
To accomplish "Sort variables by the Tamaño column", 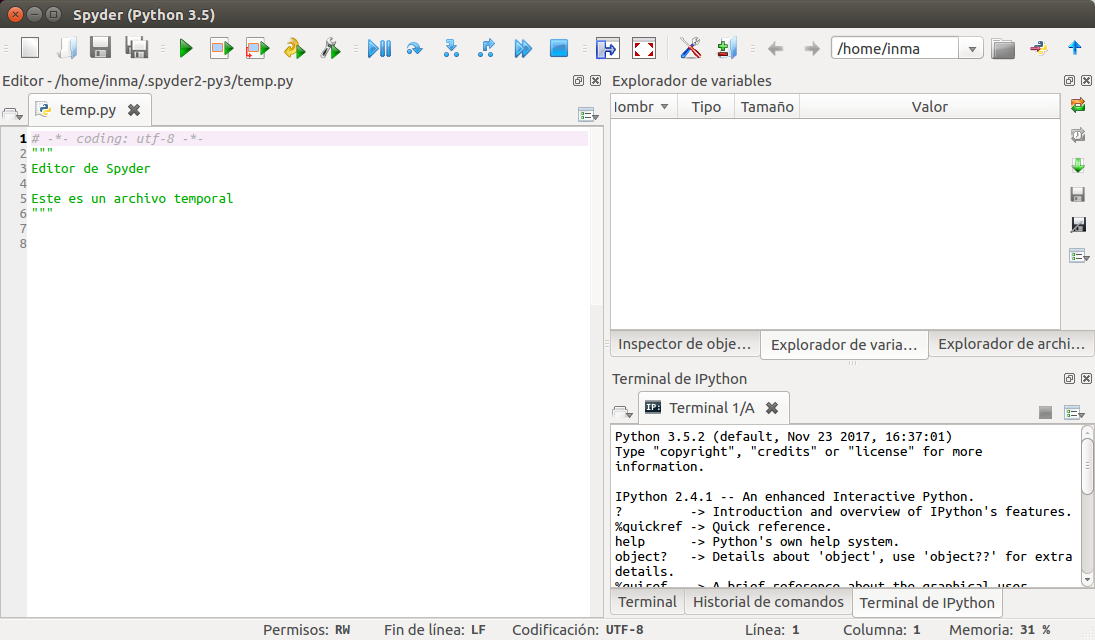I will click(766, 106).
